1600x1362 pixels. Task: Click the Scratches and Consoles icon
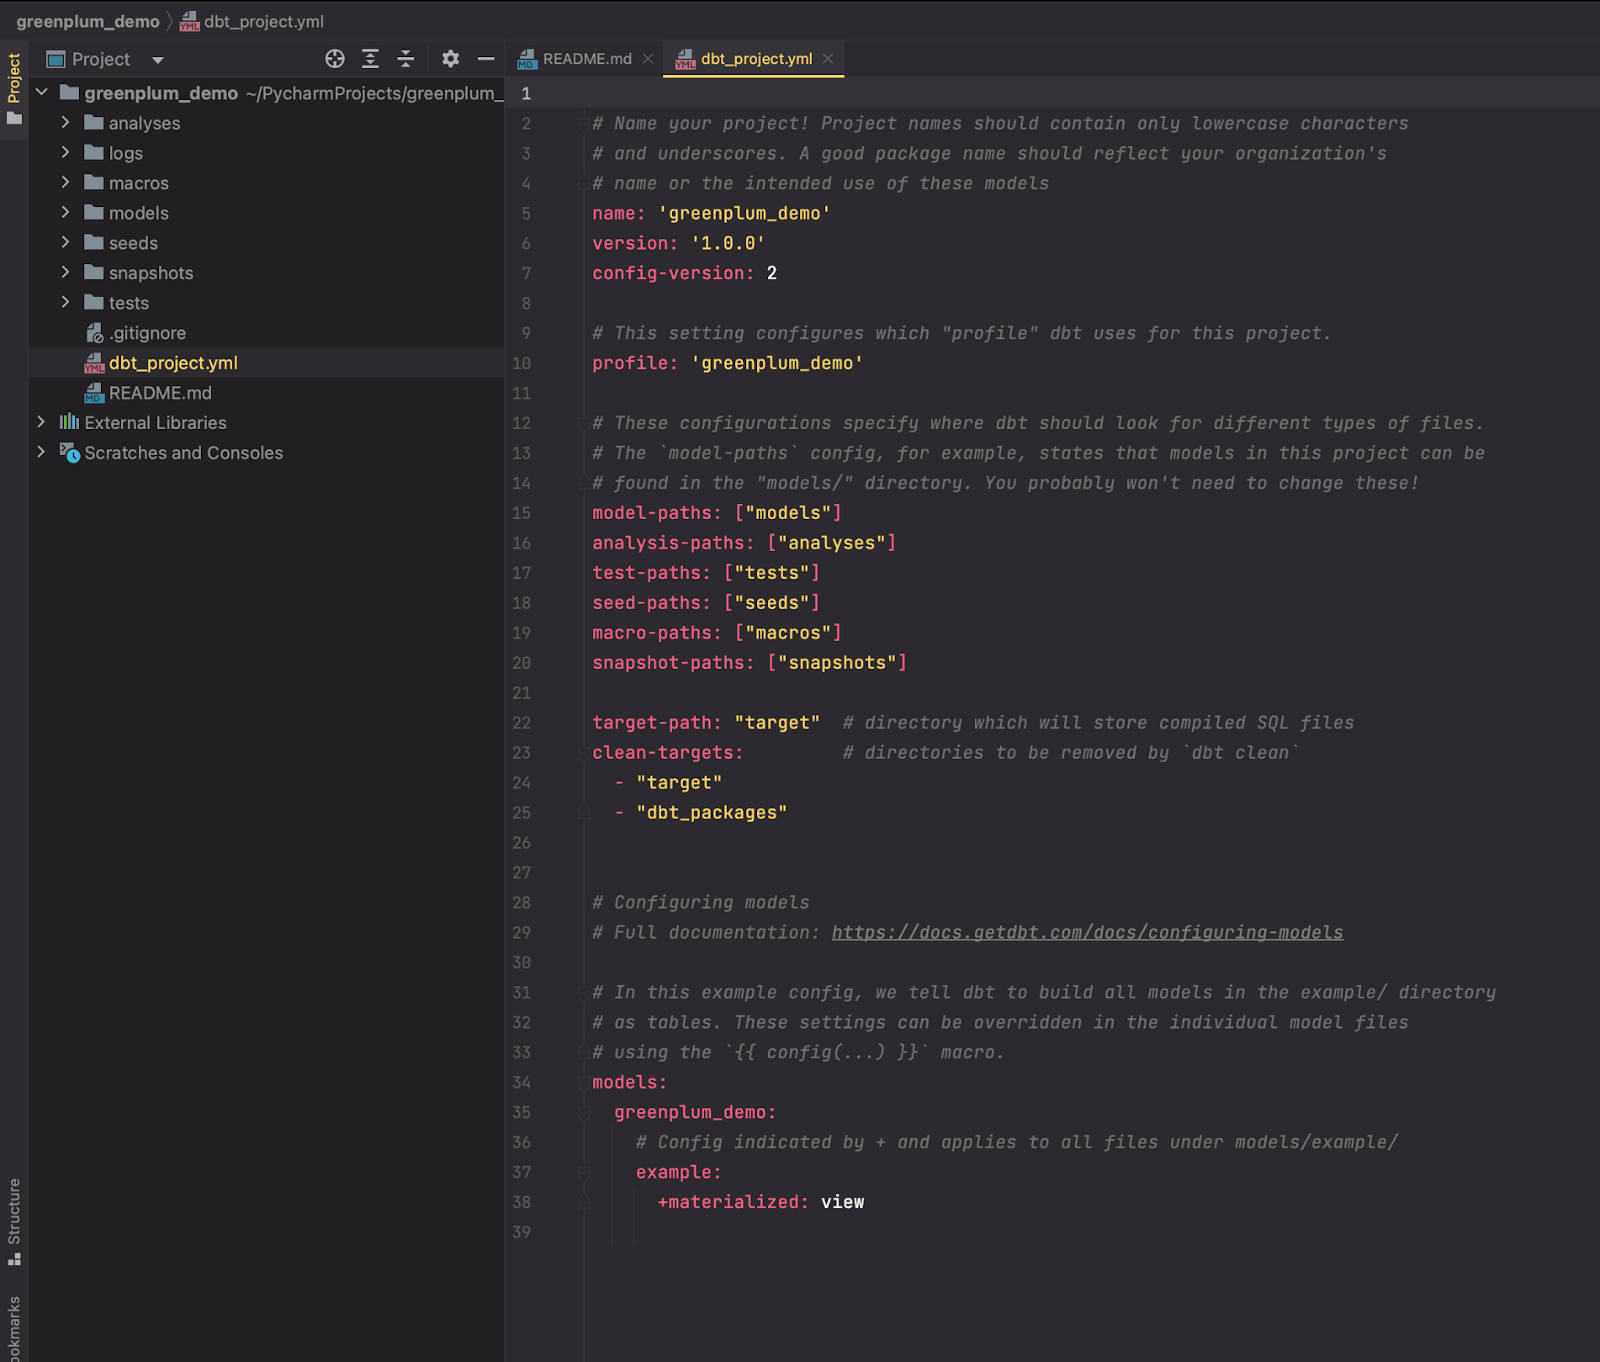pos(69,452)
